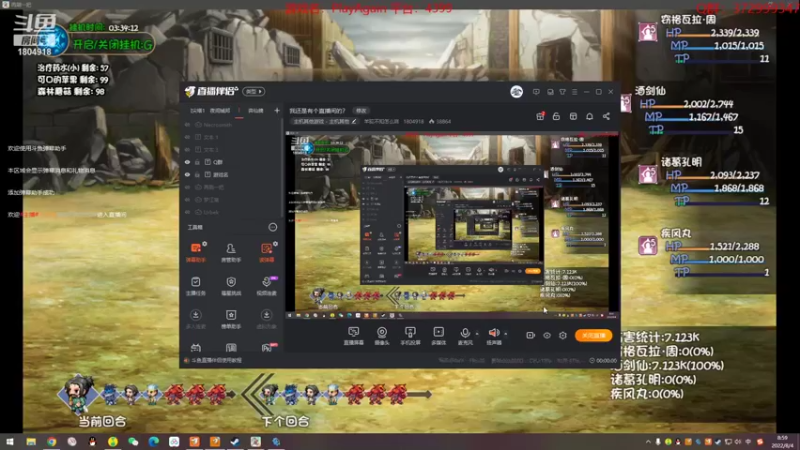
Task: Open the download-arrow tool in third row left
Action: (196, 319)
